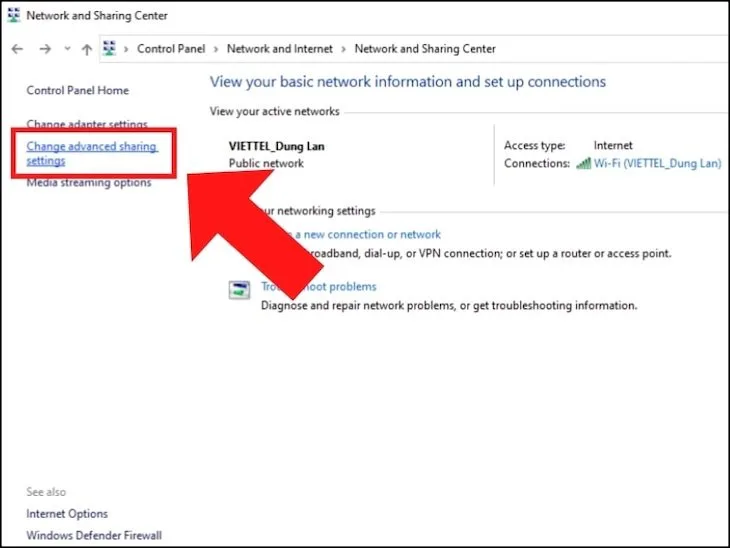This screenshot has height=548, width=730.
Task: Expand the chevron after Control Panel breadcrumb
Action: [x=216, y=49]
